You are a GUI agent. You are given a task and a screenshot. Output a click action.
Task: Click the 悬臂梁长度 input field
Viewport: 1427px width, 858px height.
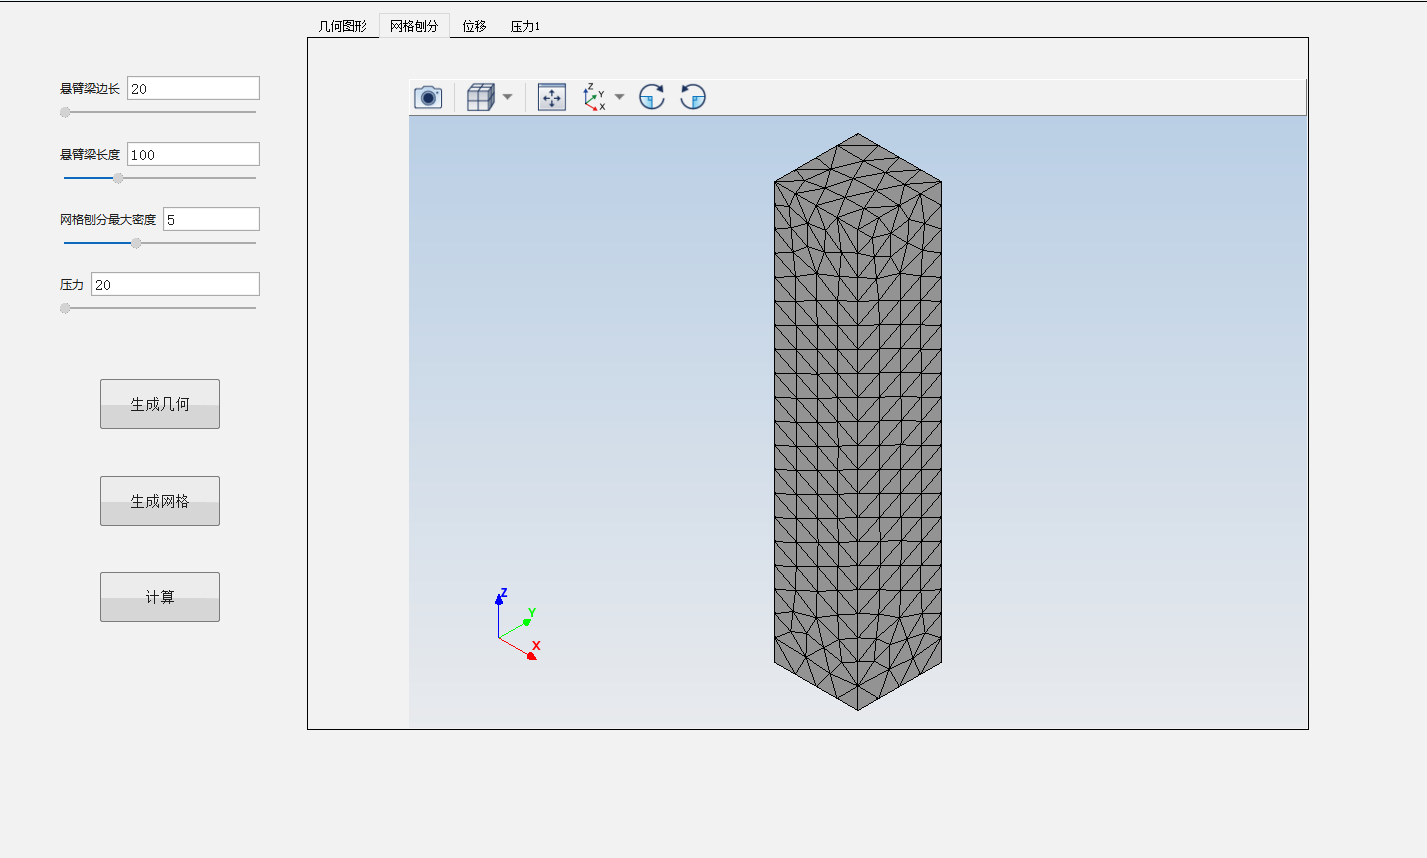[193, 154]
